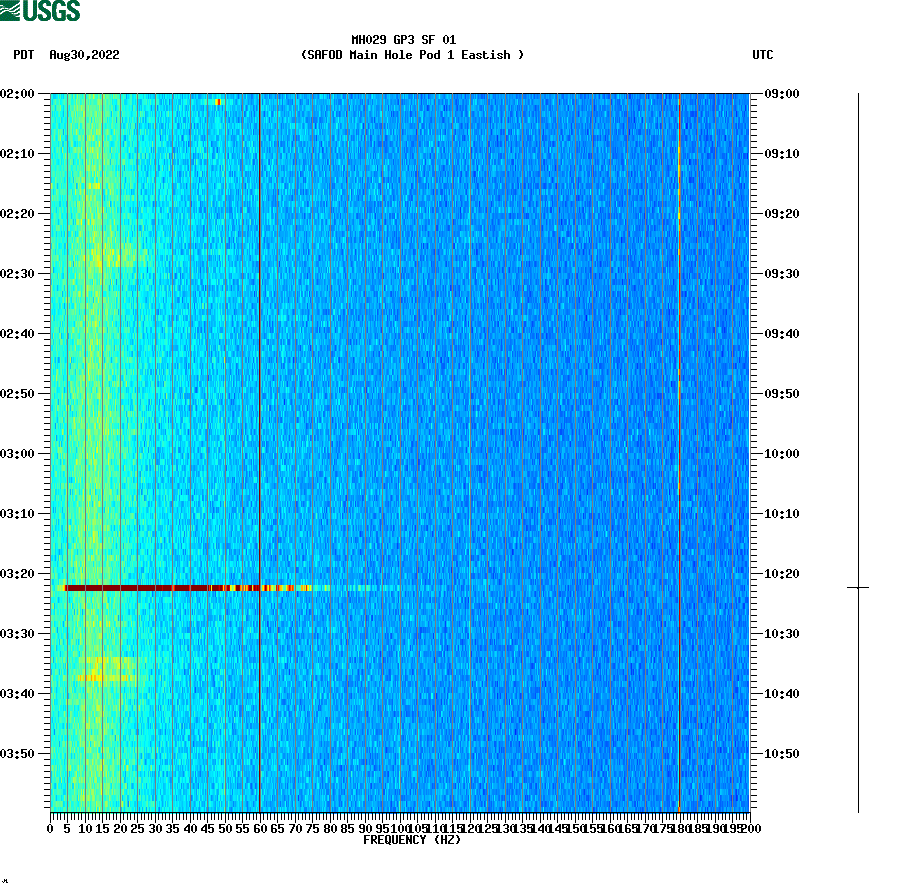Select the green wave emblem beside USGS text
Viewport: 902px width, 892px height.
click(x=12, y=11)
